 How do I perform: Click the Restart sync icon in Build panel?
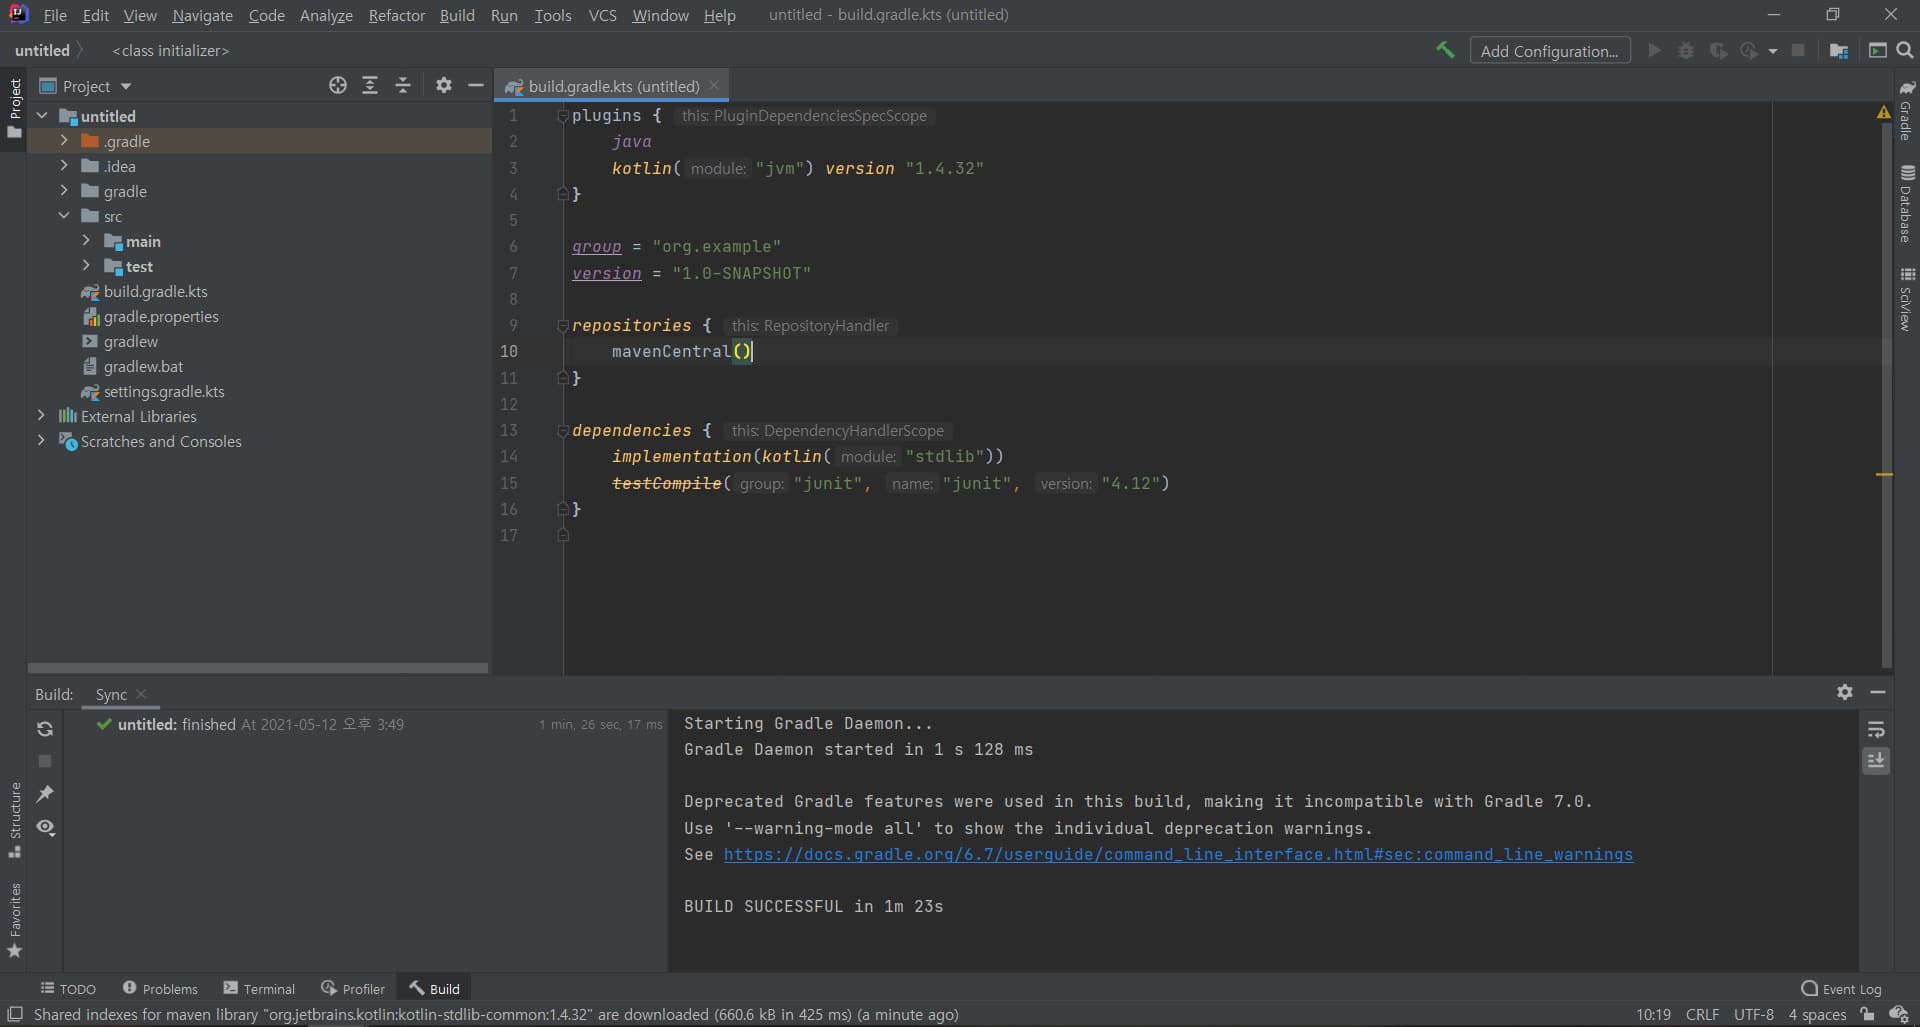click(x=45, y=729)
